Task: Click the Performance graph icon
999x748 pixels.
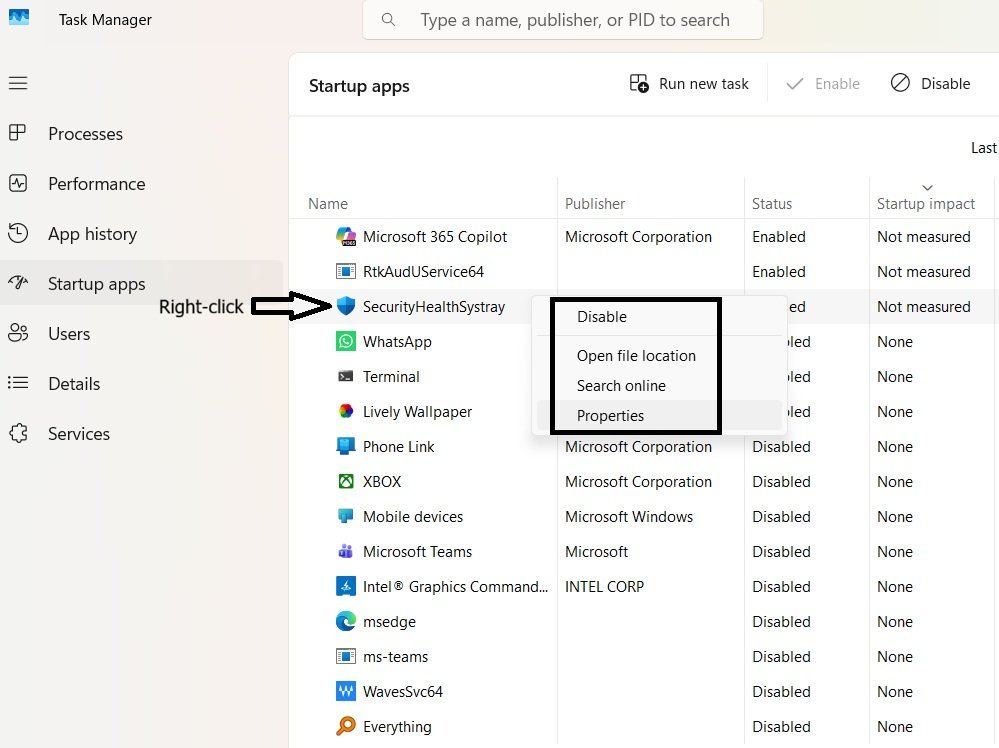Action: (x=18, y=183)
